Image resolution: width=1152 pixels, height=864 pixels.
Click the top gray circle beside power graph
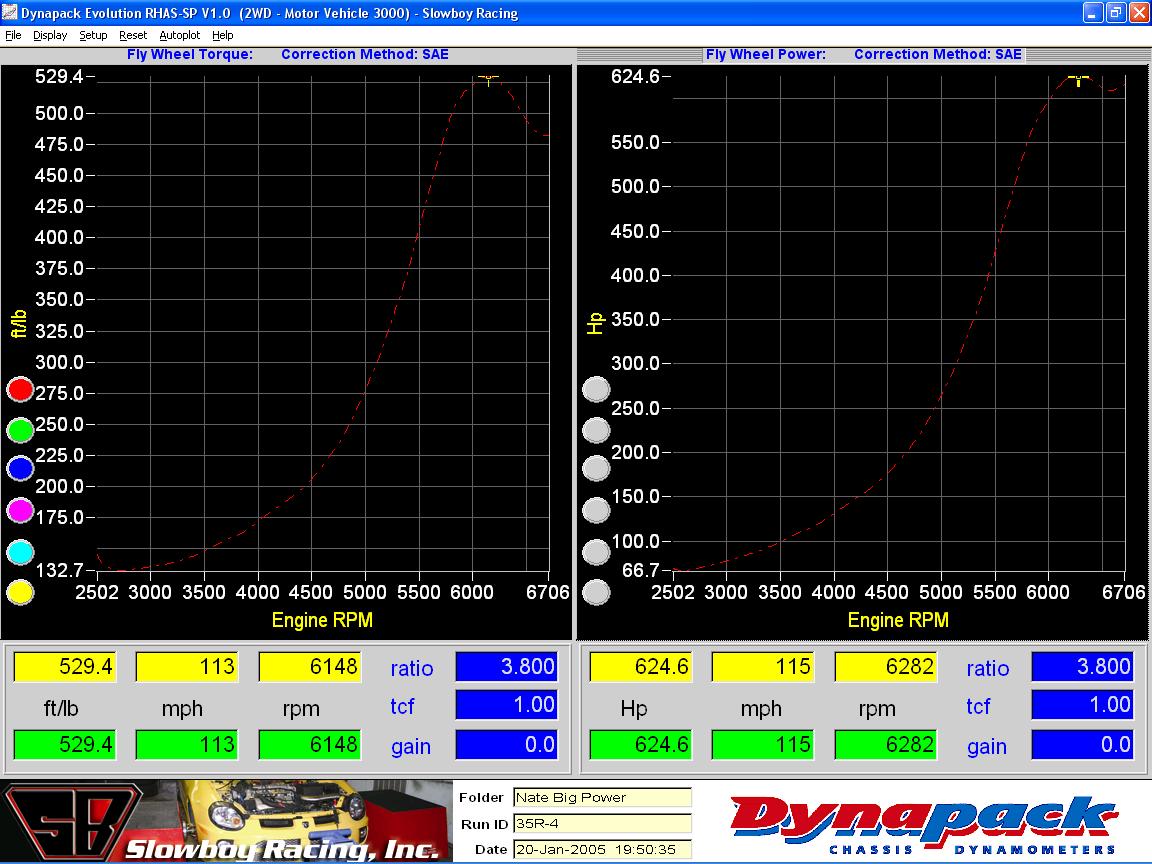click(596, 389)
